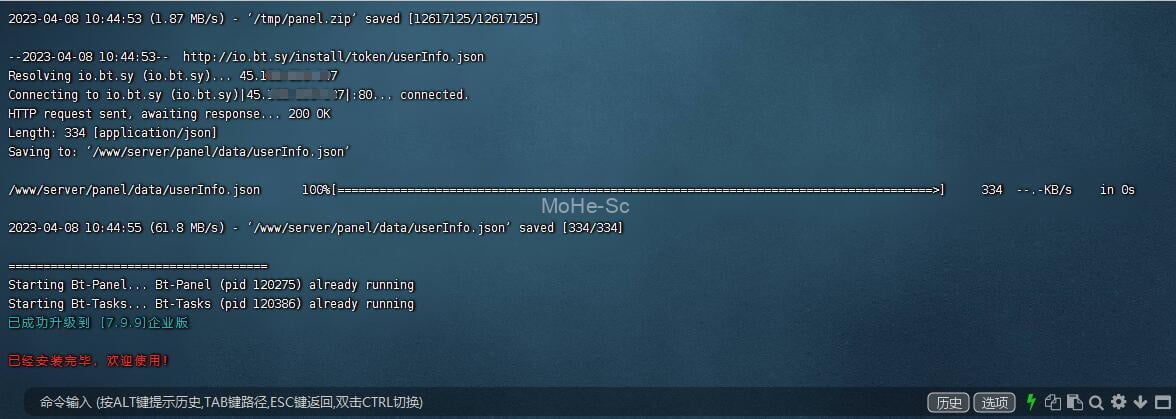Click the Starting Bt-Panel pid 120275 line
Screen dimensions: 1176x419
[x=211, y=285]
